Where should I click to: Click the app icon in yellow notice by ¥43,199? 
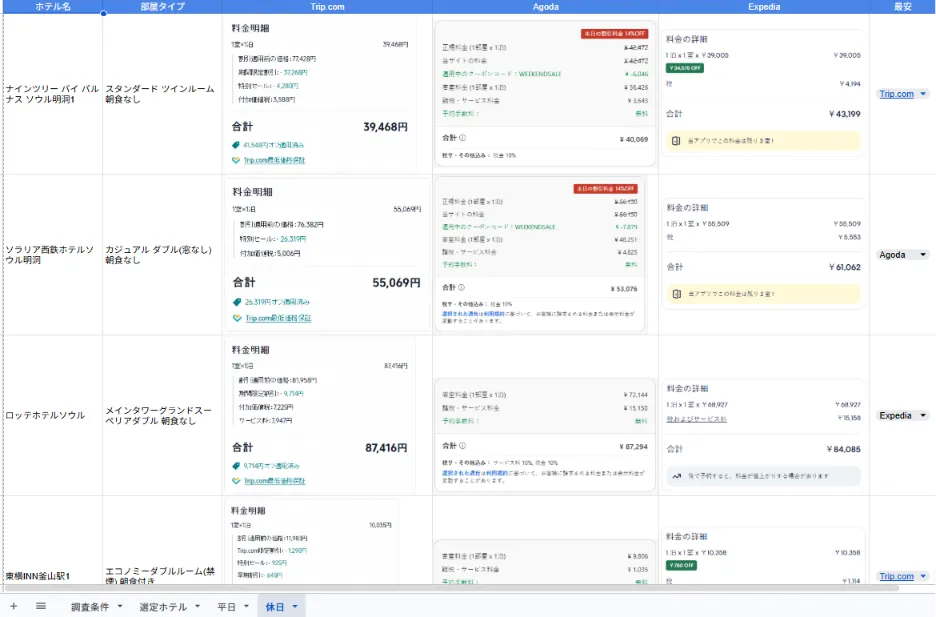point(676,141)
